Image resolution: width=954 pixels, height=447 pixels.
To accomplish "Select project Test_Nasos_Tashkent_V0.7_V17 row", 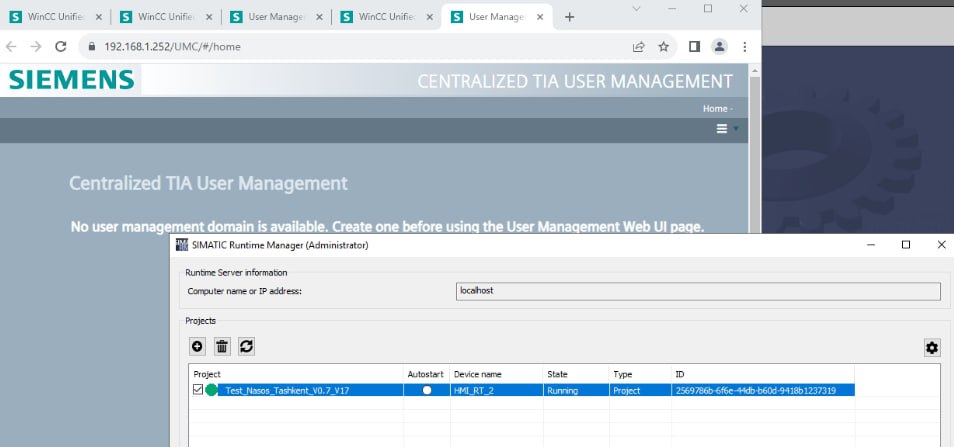I will [521, 390].
